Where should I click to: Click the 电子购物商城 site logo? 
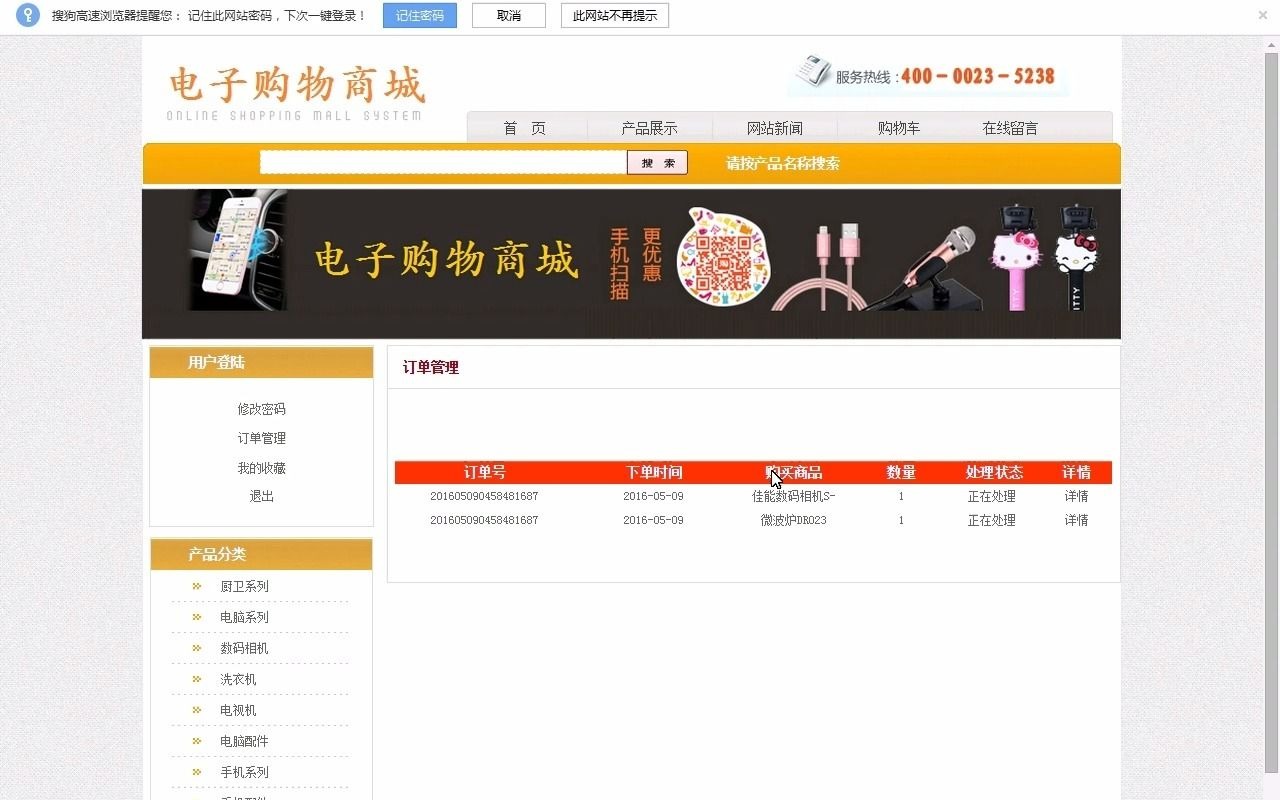click(296, 92)
